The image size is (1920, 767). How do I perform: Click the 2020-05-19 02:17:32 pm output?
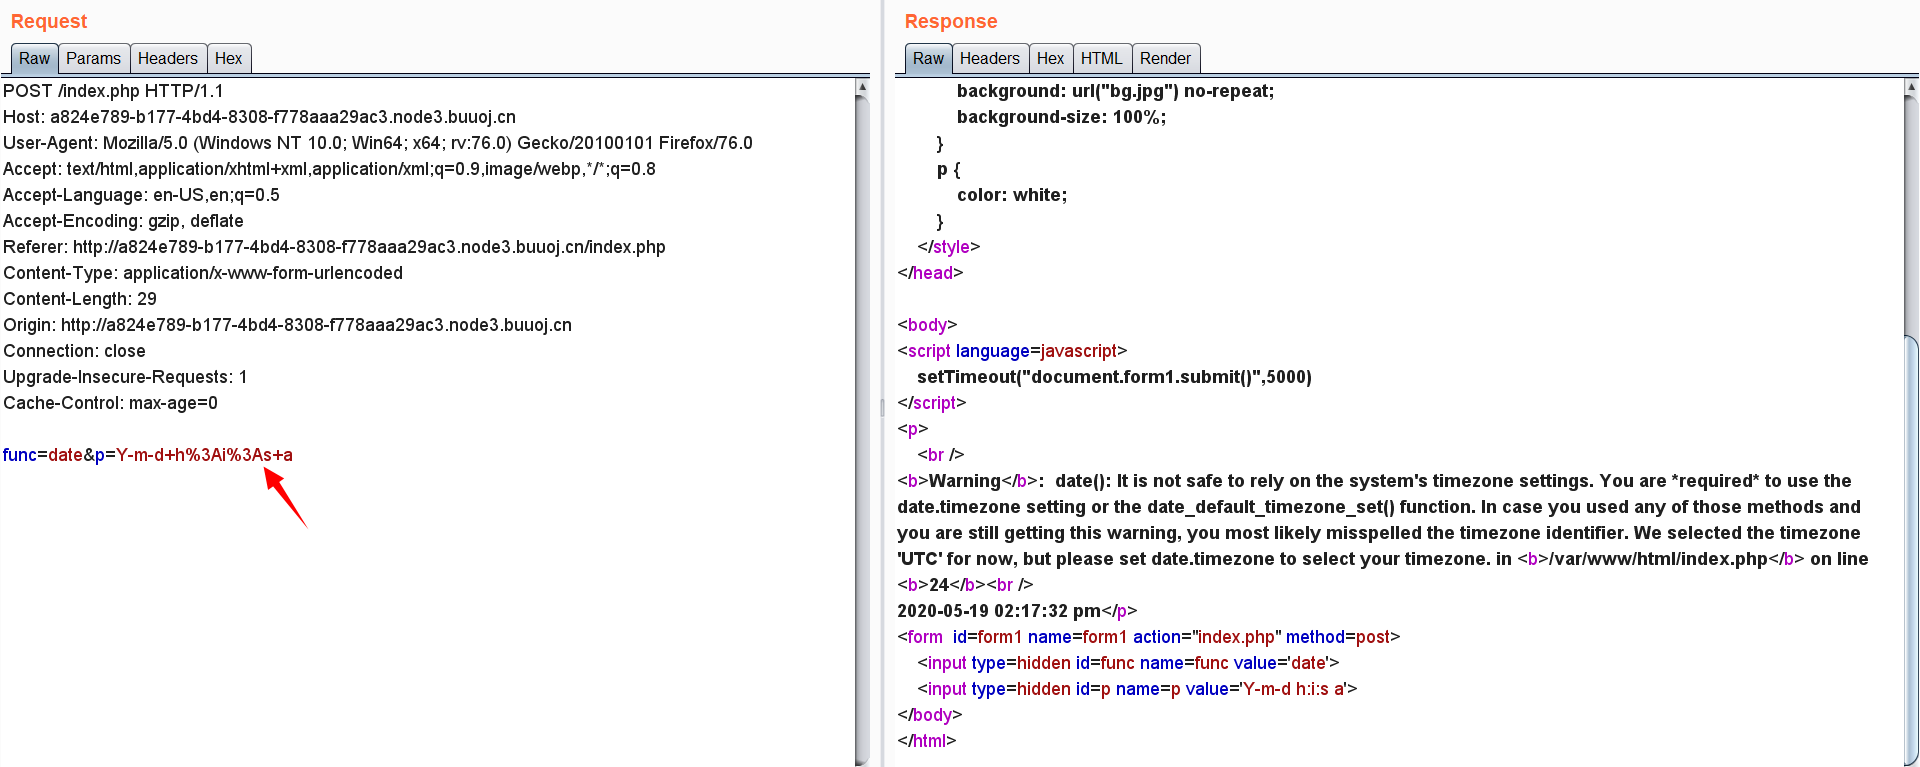(999, 611)
